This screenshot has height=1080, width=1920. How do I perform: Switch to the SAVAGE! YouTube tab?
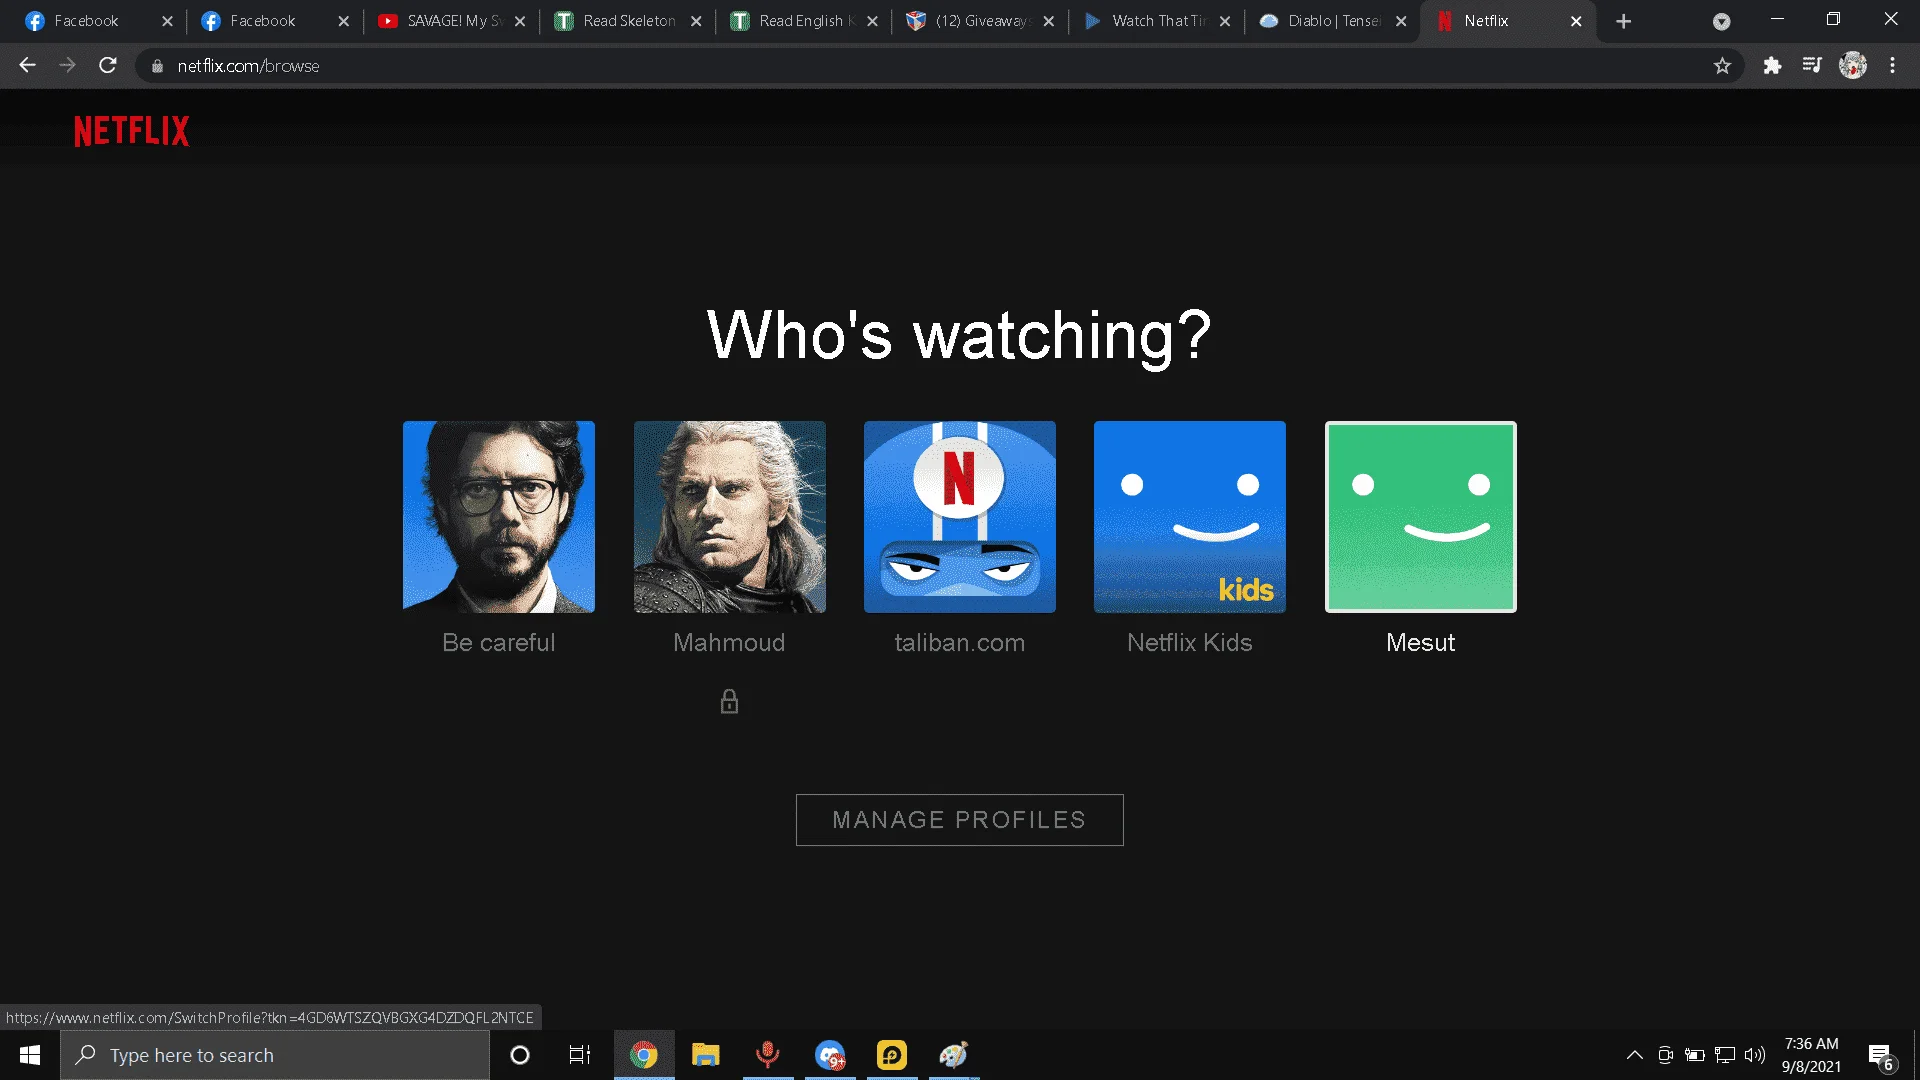pyautogui.click(x=451, y=21)
